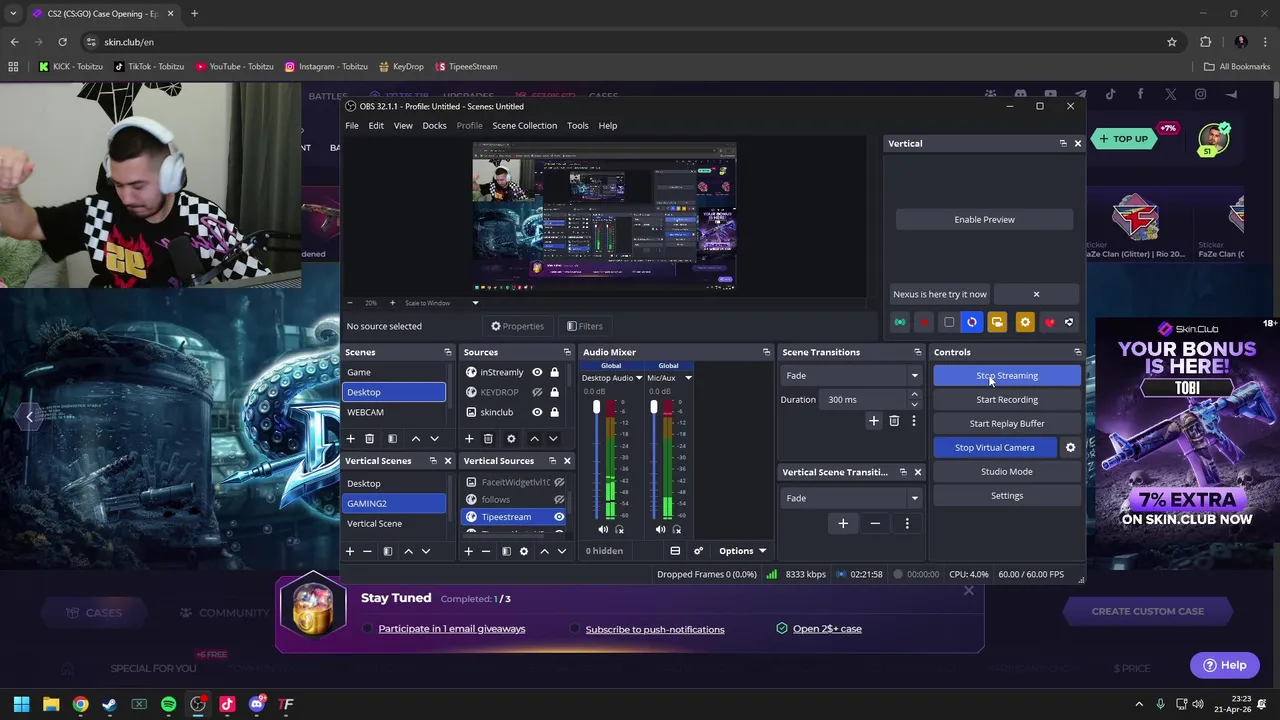Show the follows vertical source
The image size is (1280, 720).
[x=559, y=499]
